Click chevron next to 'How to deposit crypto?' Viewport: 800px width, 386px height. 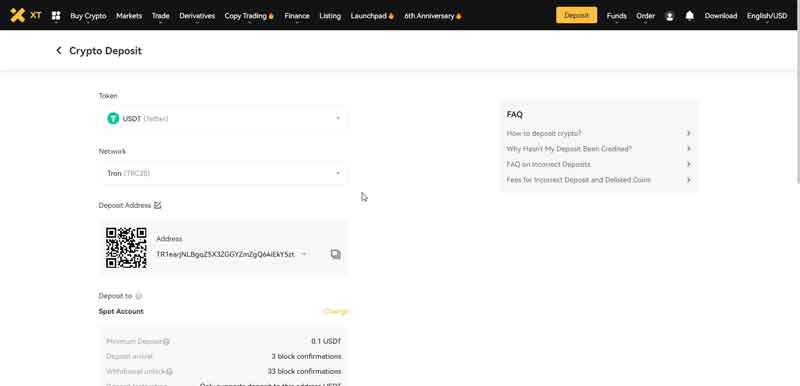688,133
